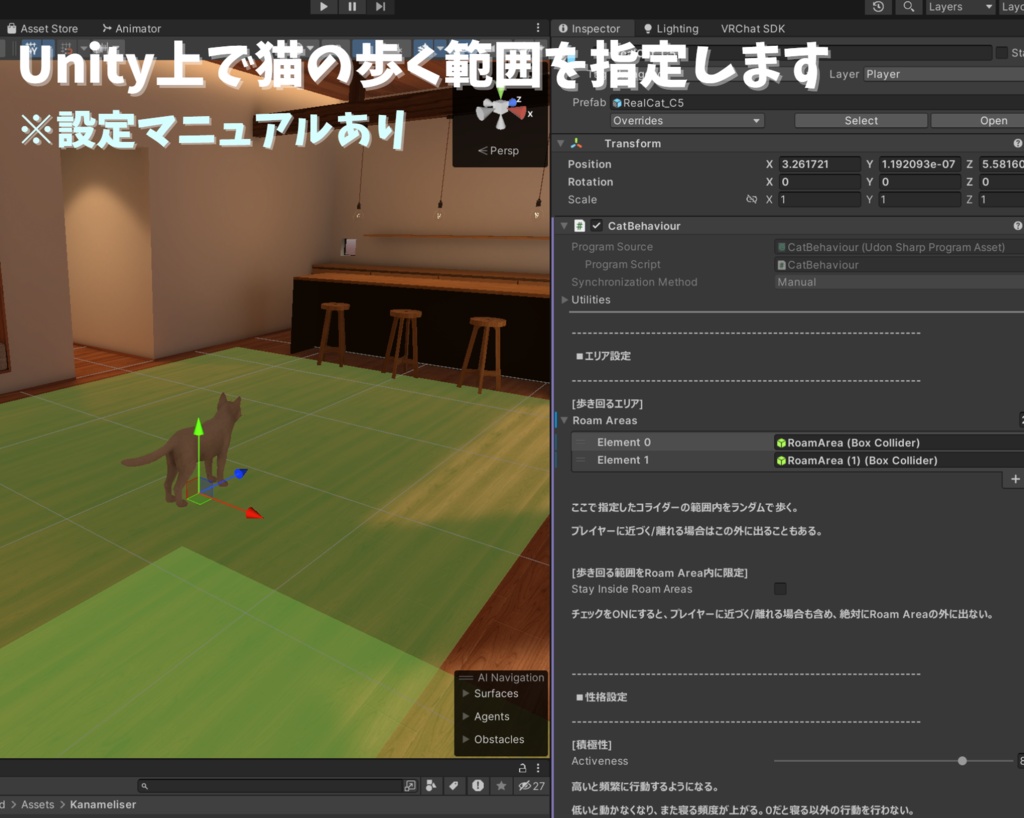Click the CatBehaviour script icon
The width and height of the screenshot is (1024, 818).
click(579, 225)
